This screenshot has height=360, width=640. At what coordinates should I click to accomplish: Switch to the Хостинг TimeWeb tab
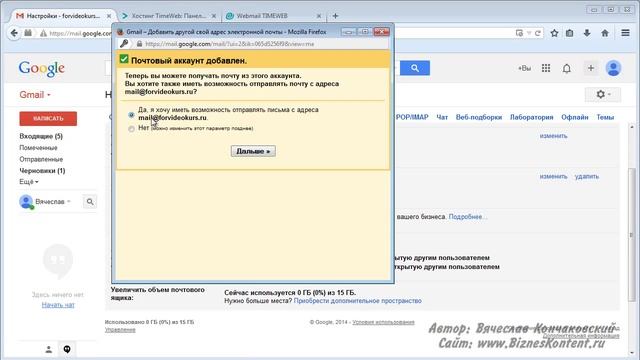point(169,16)
